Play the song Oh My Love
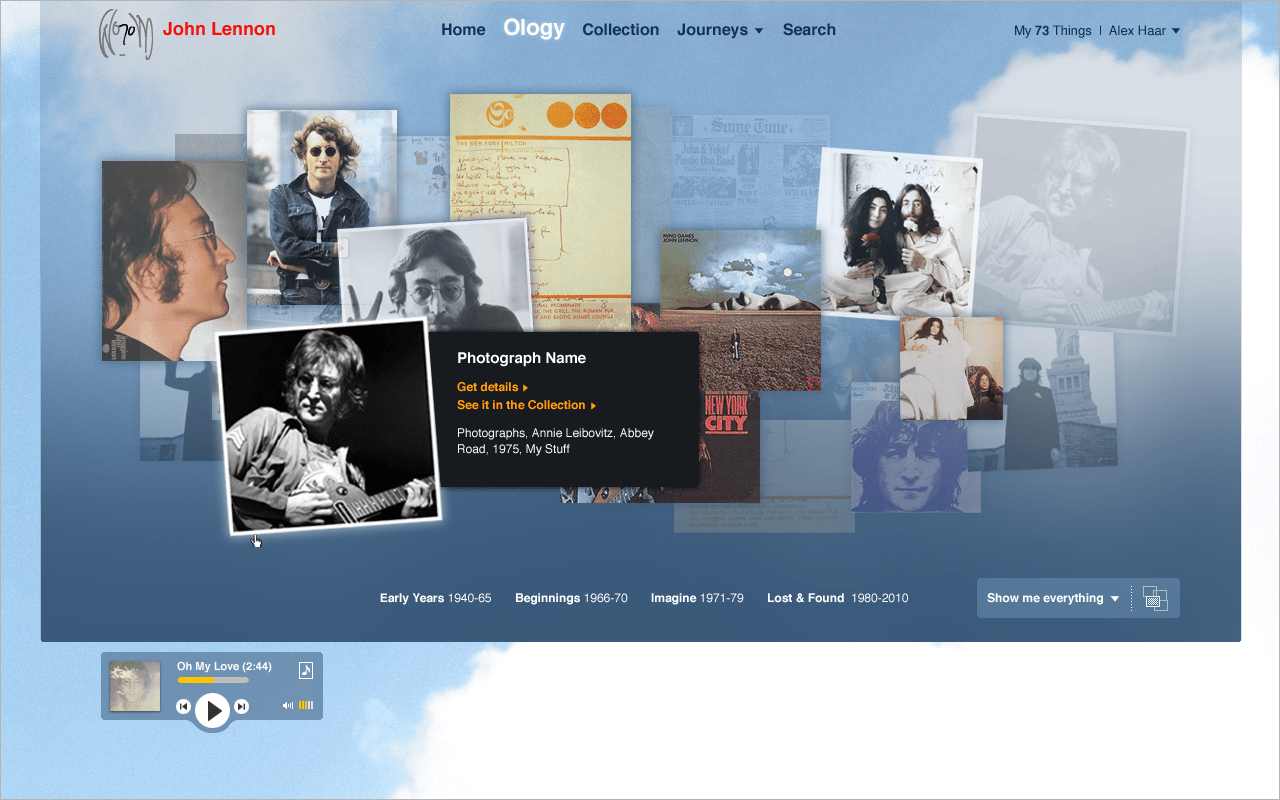 (x=211, y=710)
